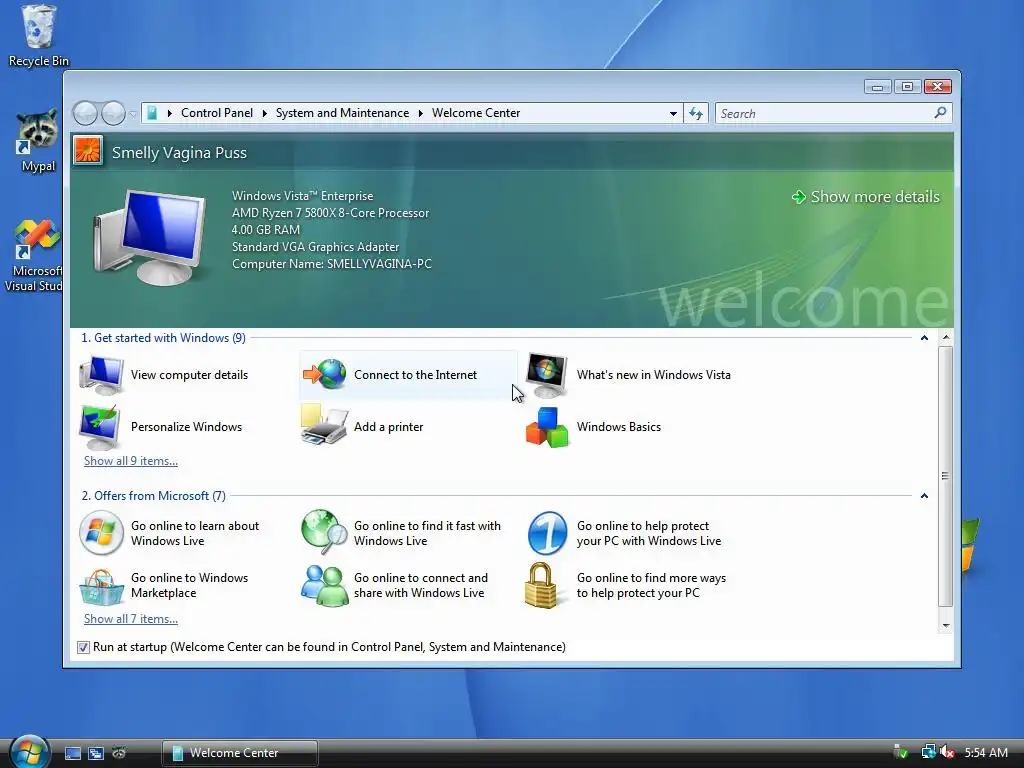Open the Windows Basics blocks icon
This screenshot has height=768, width=1024.
pos(547,427)
